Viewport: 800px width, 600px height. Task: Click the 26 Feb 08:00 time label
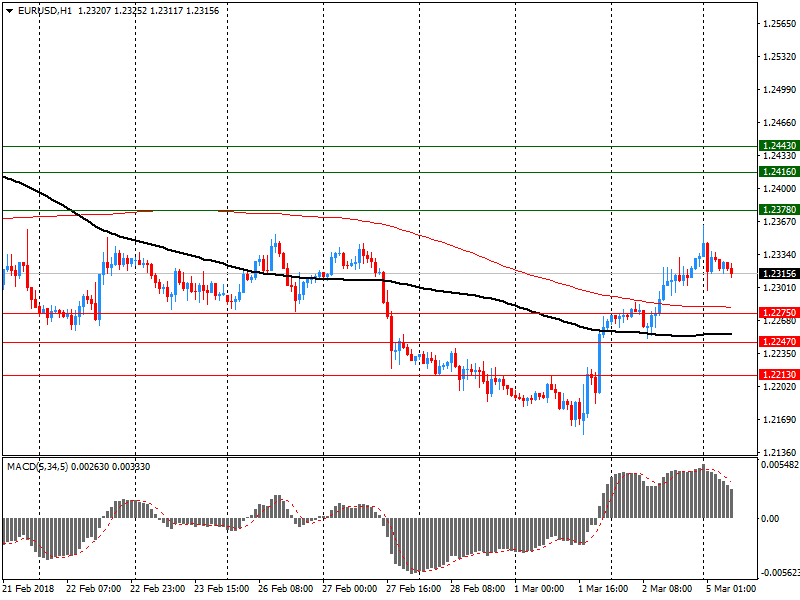(285, 589)
